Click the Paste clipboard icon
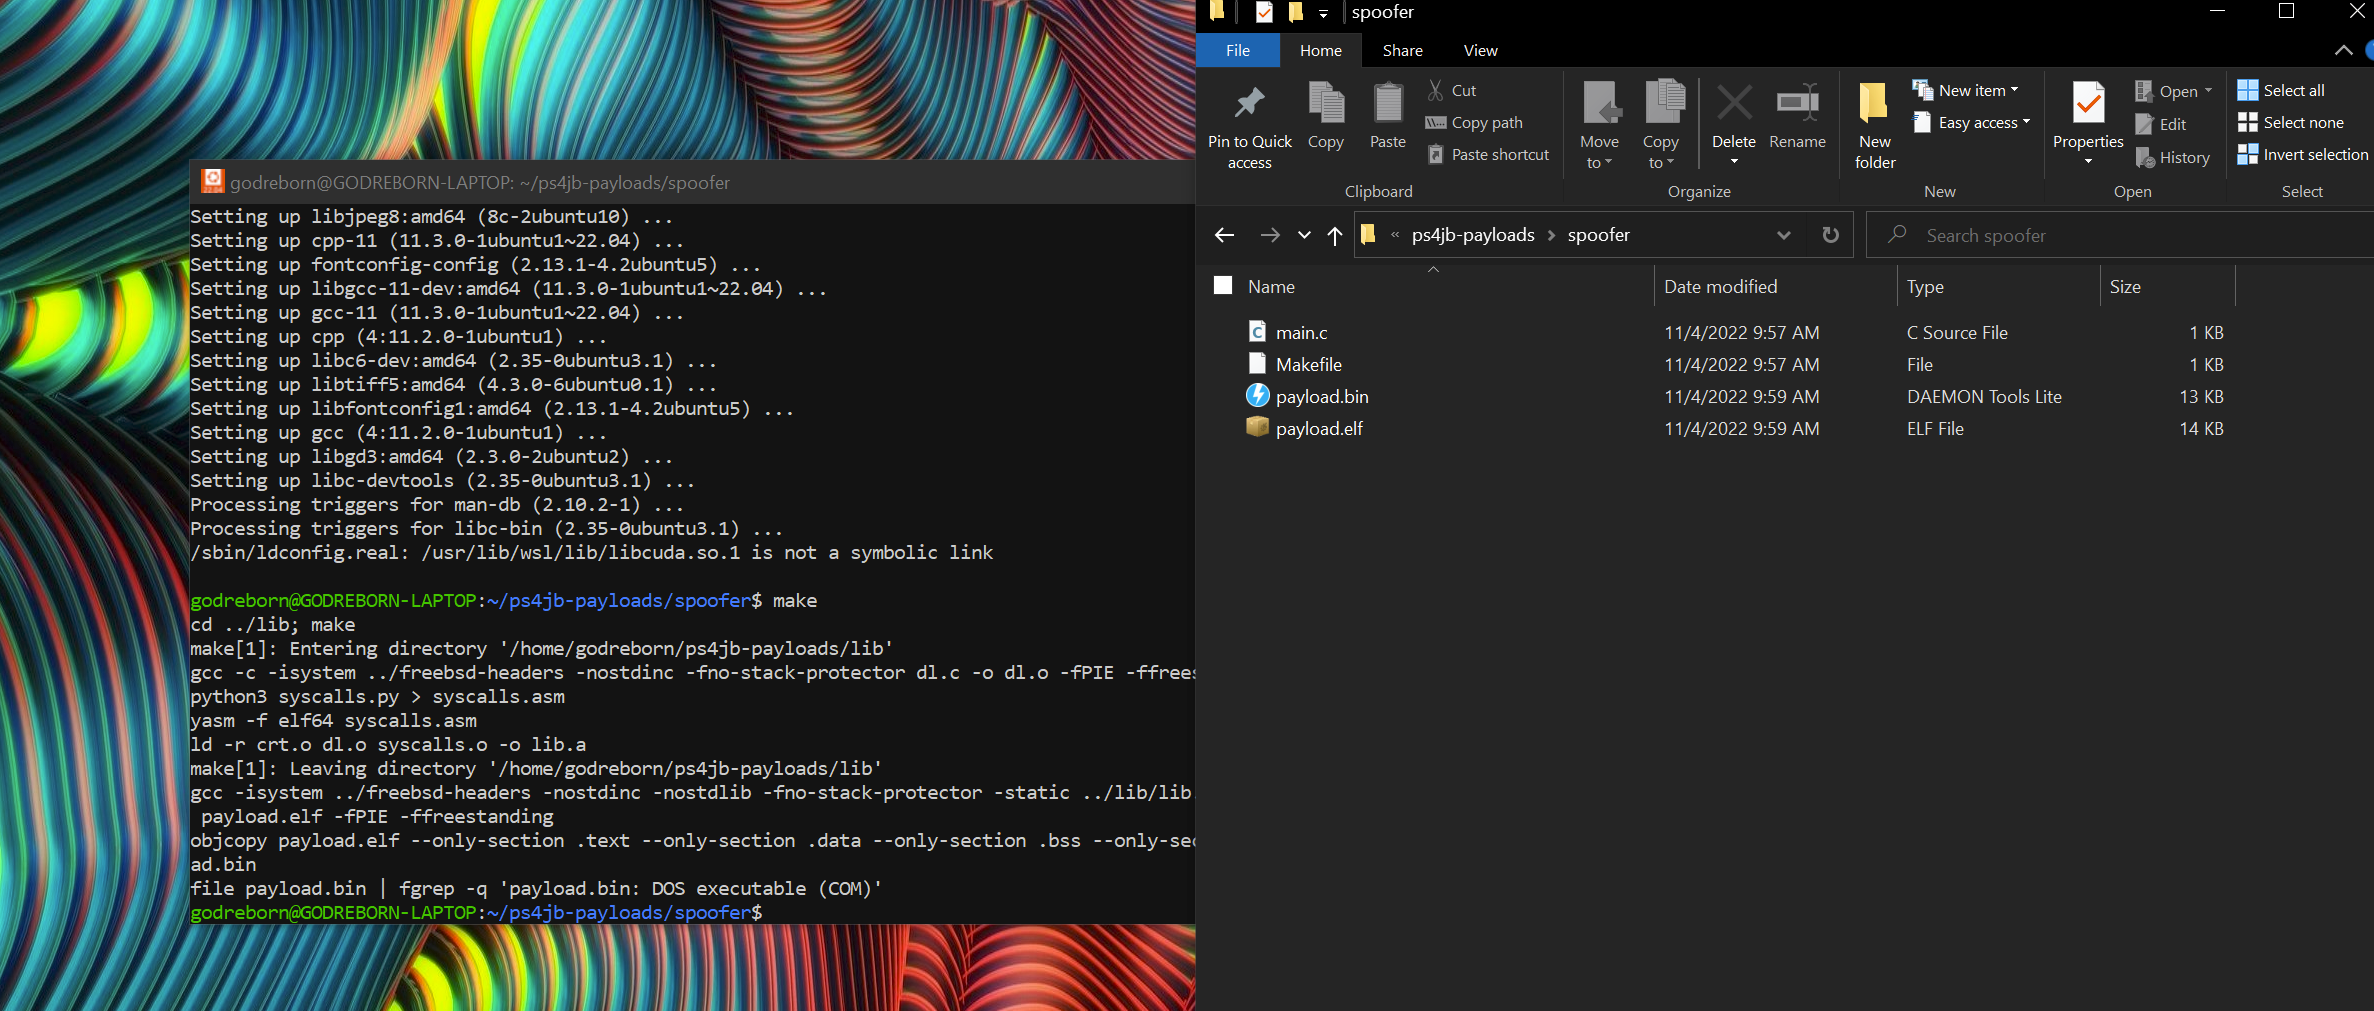The height and width of the screenshot is (1011, 2374). pyautogui.click(x=1387, y=103)
